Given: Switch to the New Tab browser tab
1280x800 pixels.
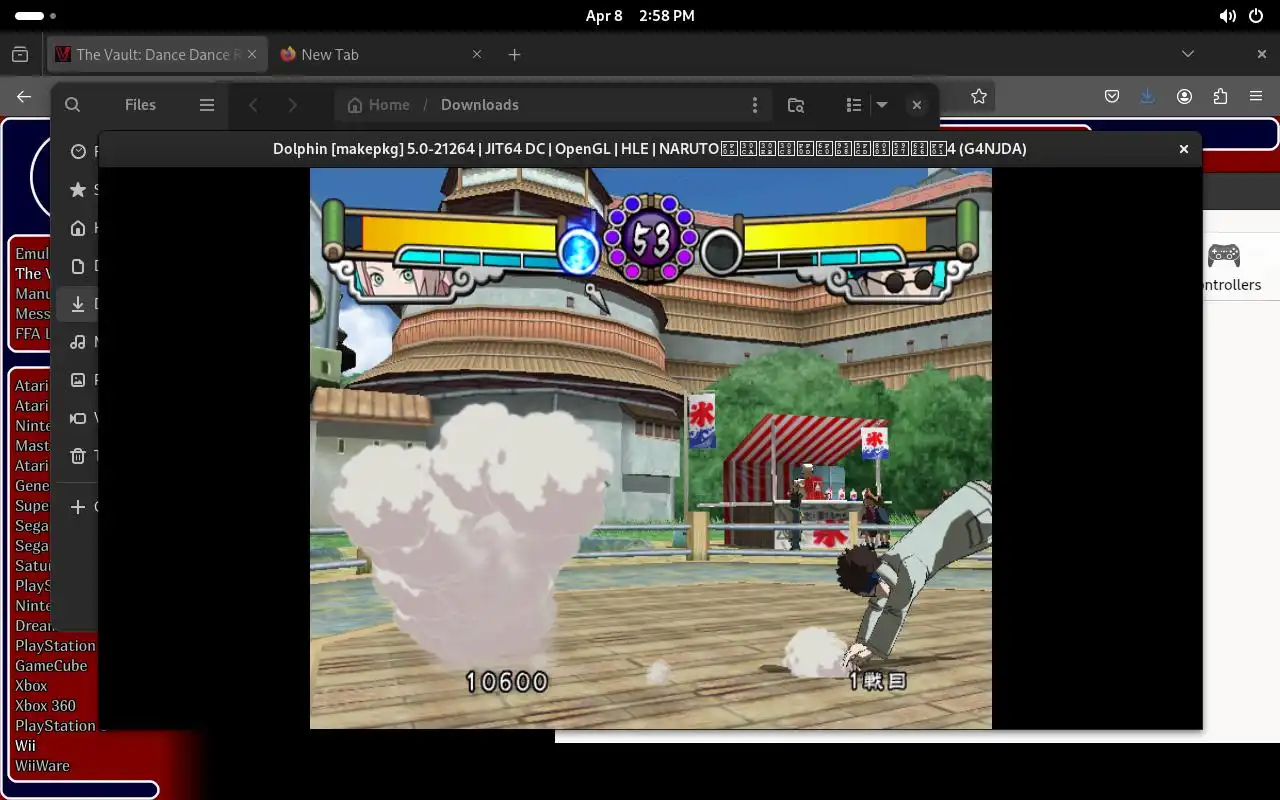Looking at the screenshot, I should [x=380, y=55].
